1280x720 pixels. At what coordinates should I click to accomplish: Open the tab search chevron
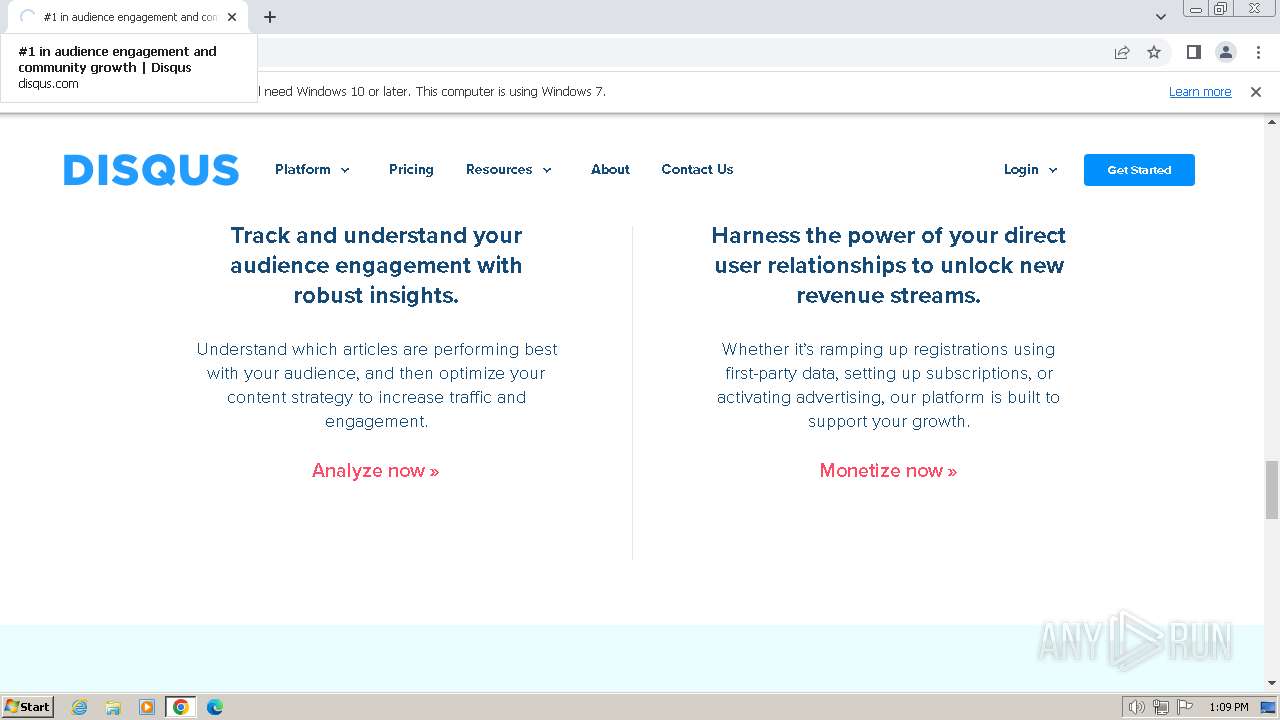[1161, 17]
